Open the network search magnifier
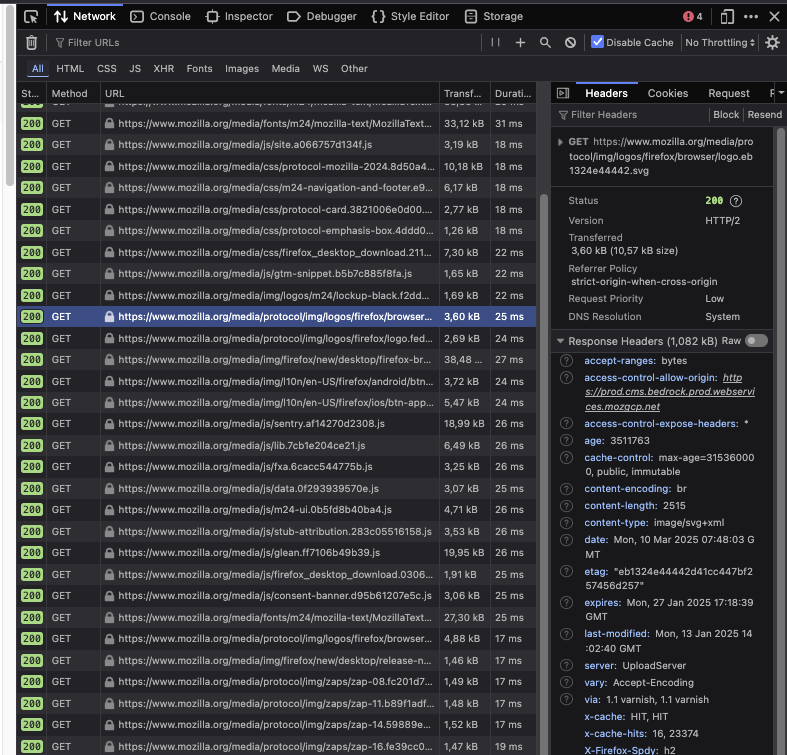 click(x=545, y=43)
